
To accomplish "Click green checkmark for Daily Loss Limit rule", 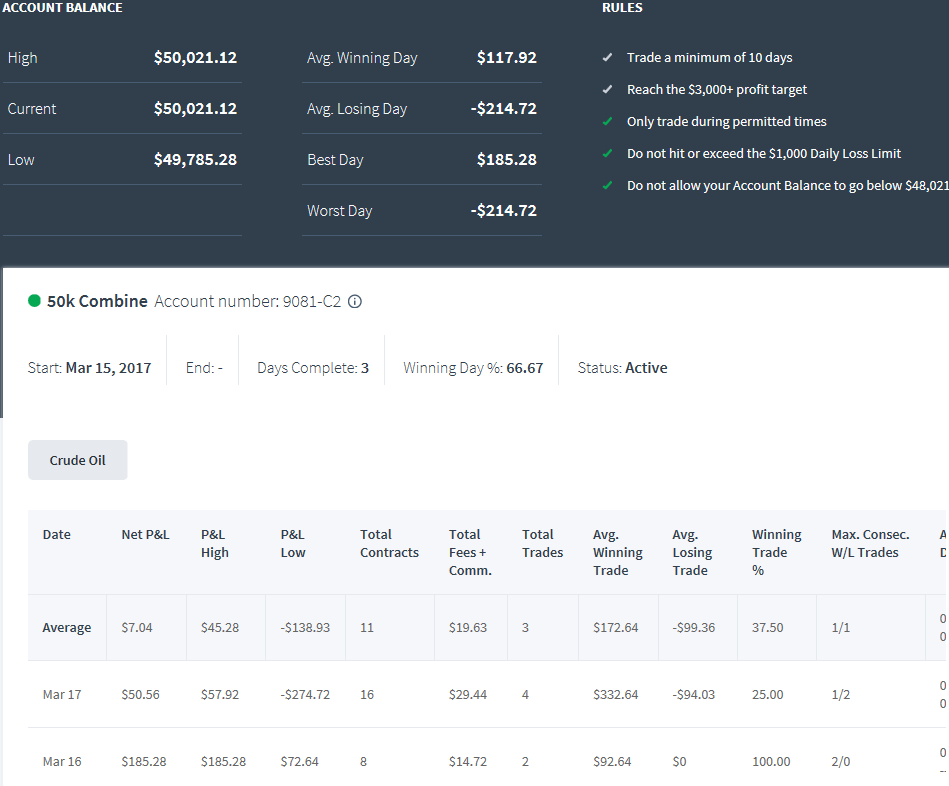I will pyautogui.click(x=608, y=154).
